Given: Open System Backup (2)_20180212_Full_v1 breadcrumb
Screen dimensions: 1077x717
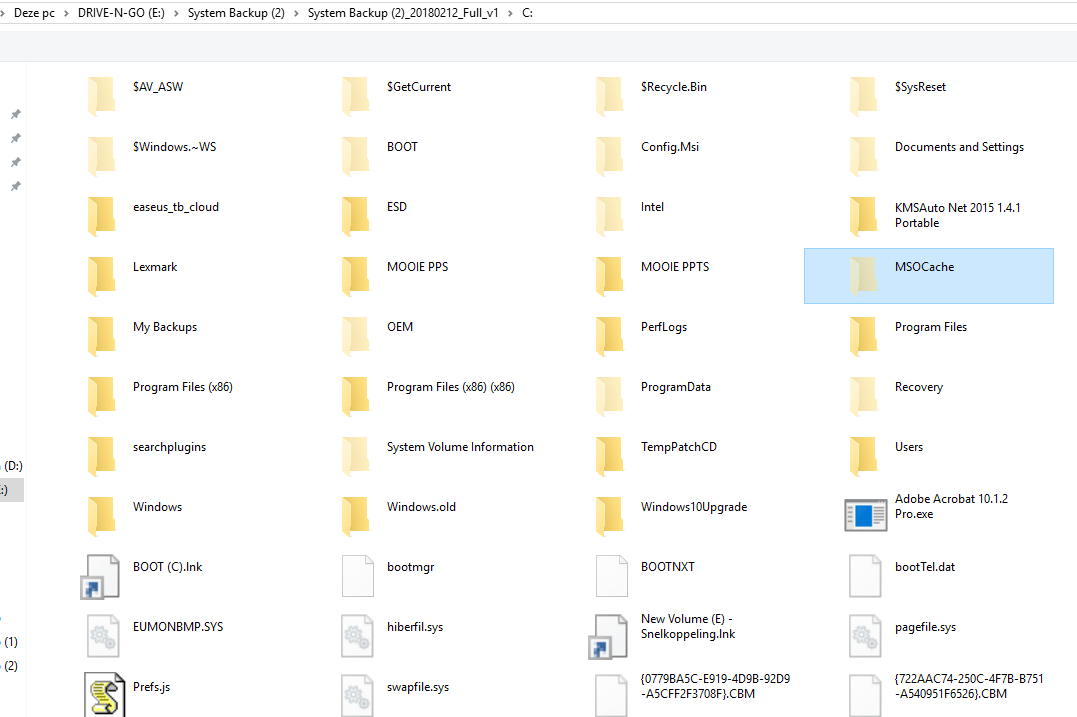Looking at the screenshot, I should coord(403,13).
